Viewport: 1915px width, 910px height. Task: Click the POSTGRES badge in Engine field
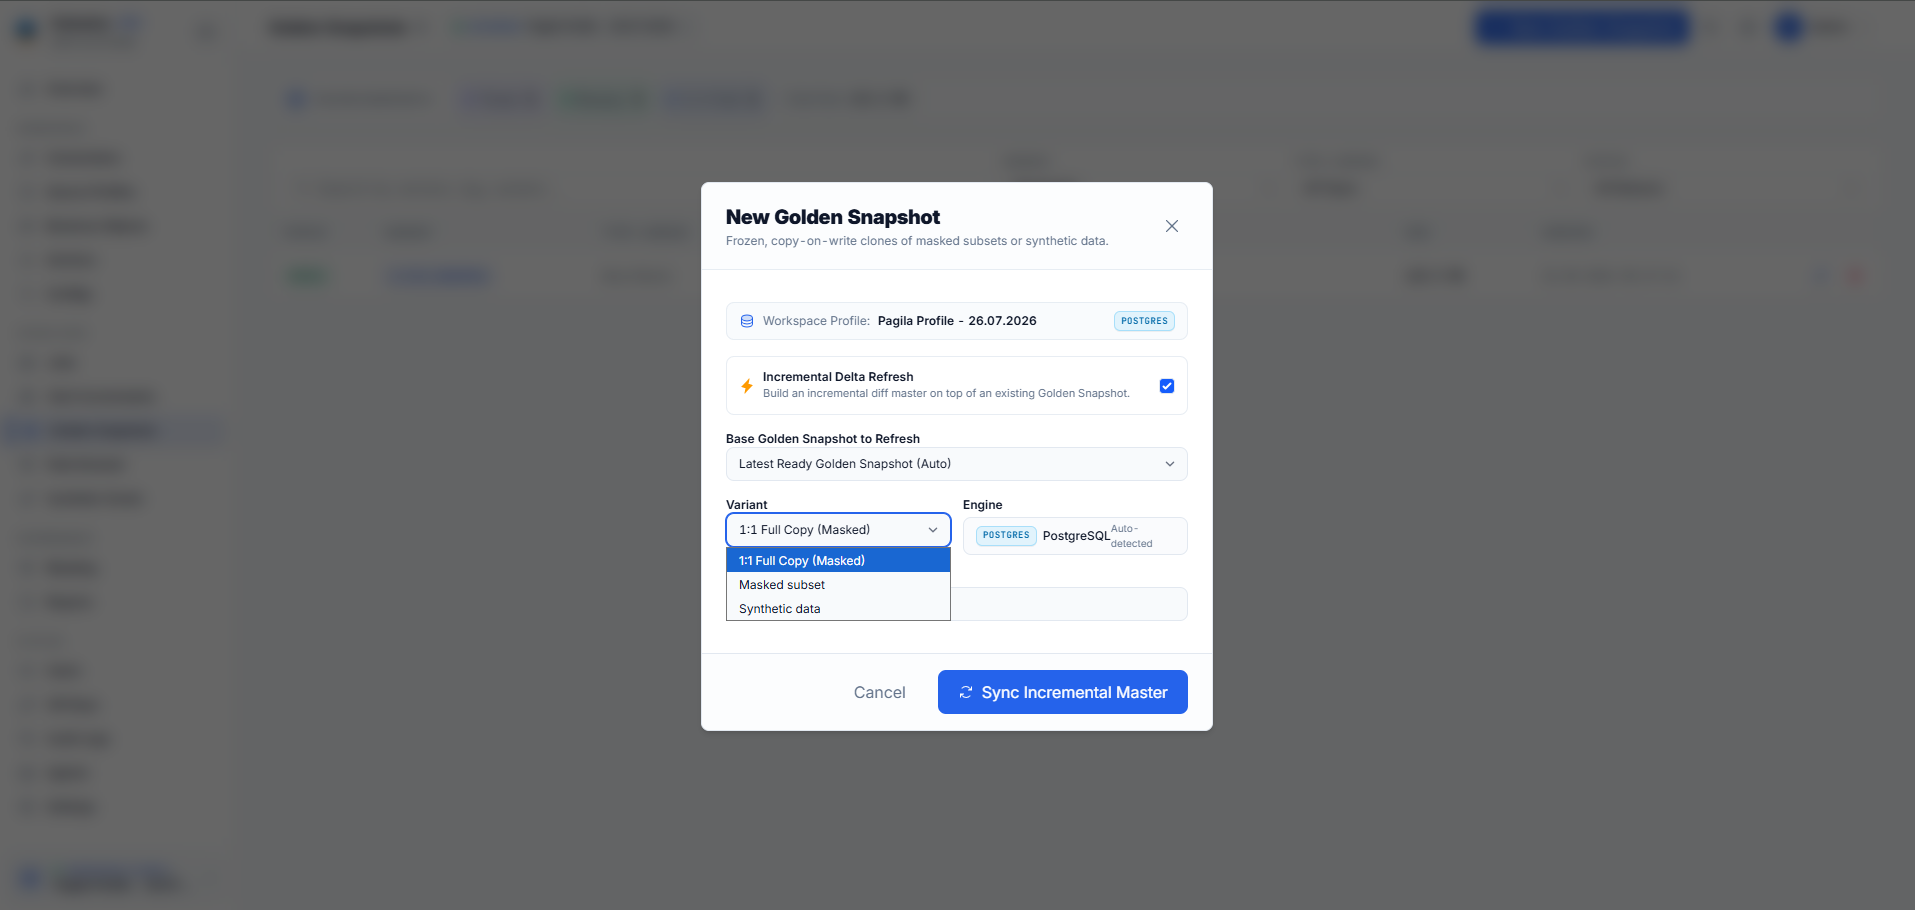pyautogui.click(x=1005, y=535)
